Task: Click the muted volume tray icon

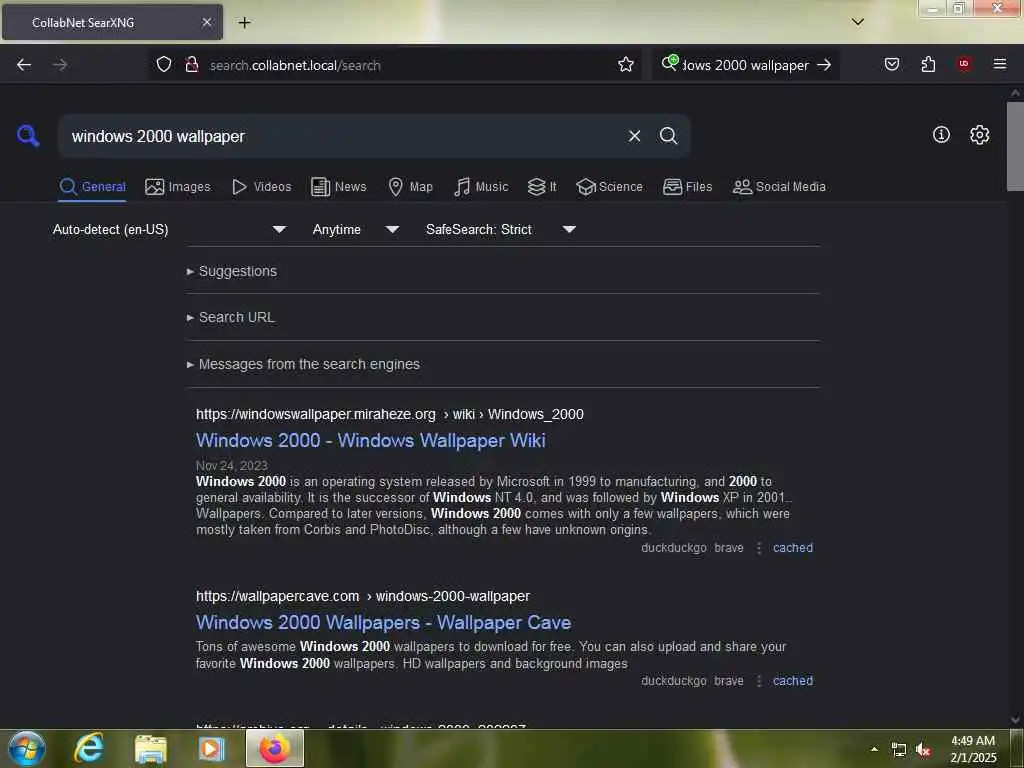Action: click(923, 750)
